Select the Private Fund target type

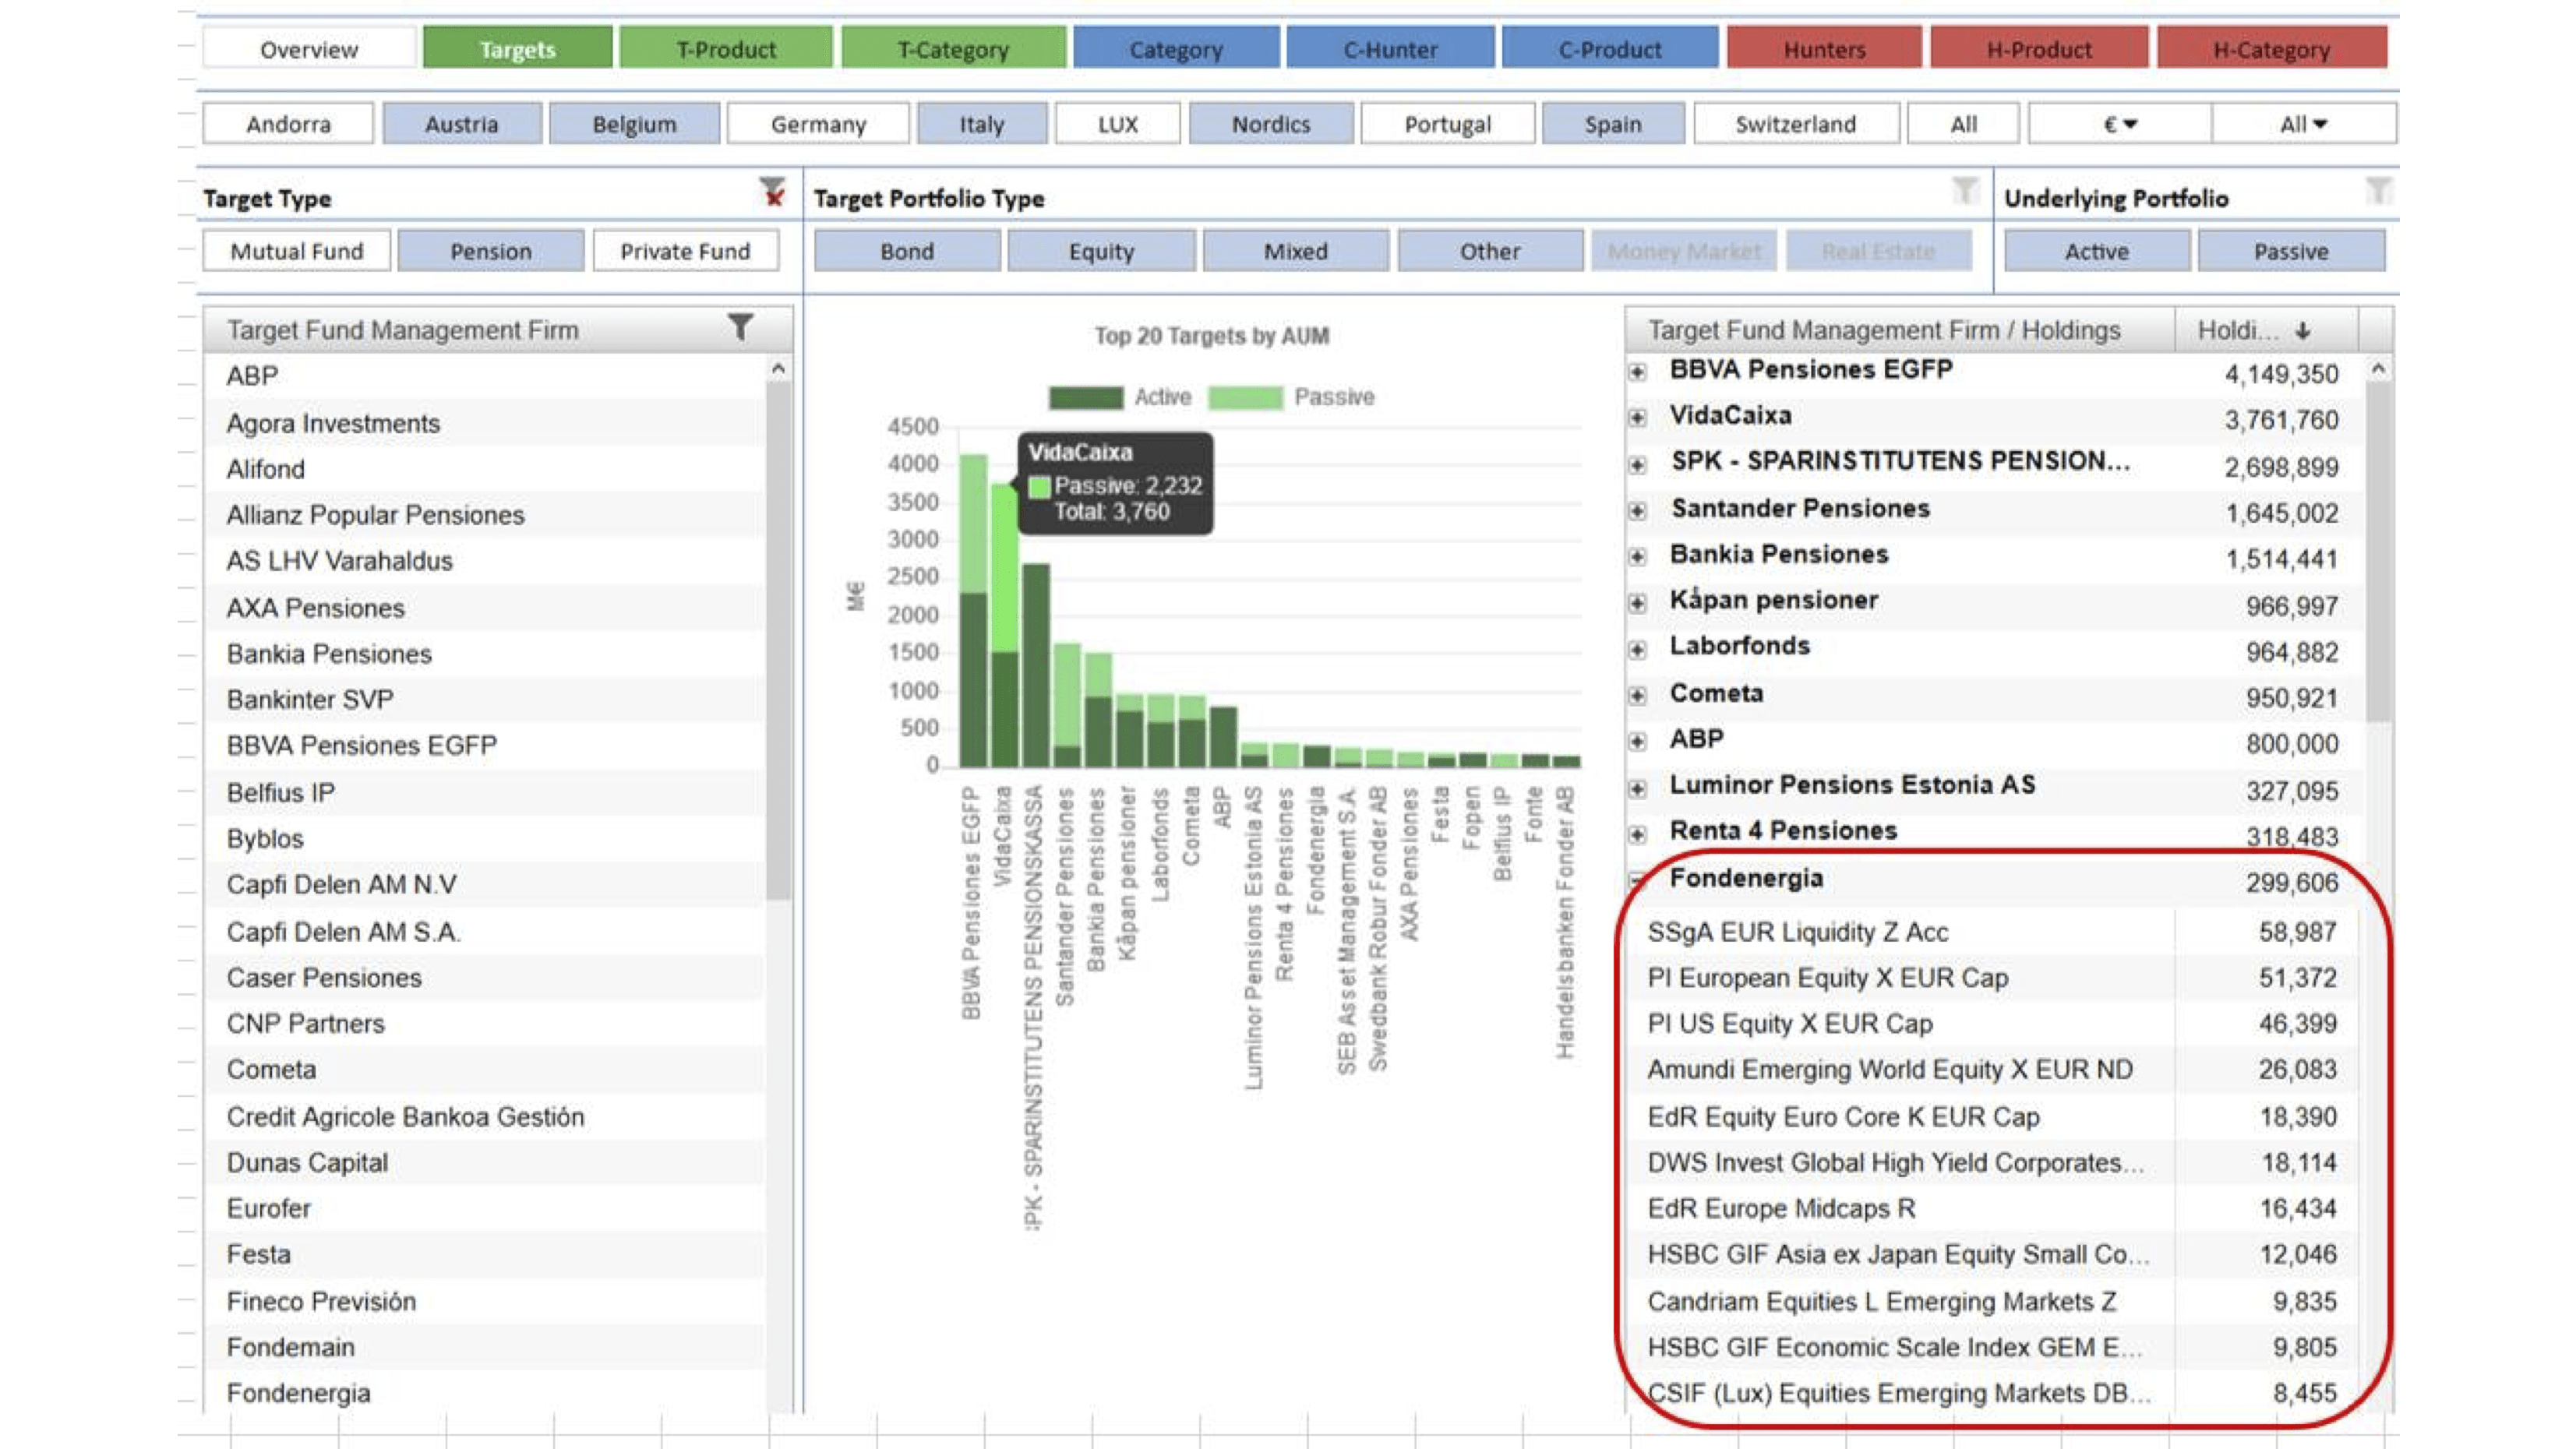[x=685, y=251]
